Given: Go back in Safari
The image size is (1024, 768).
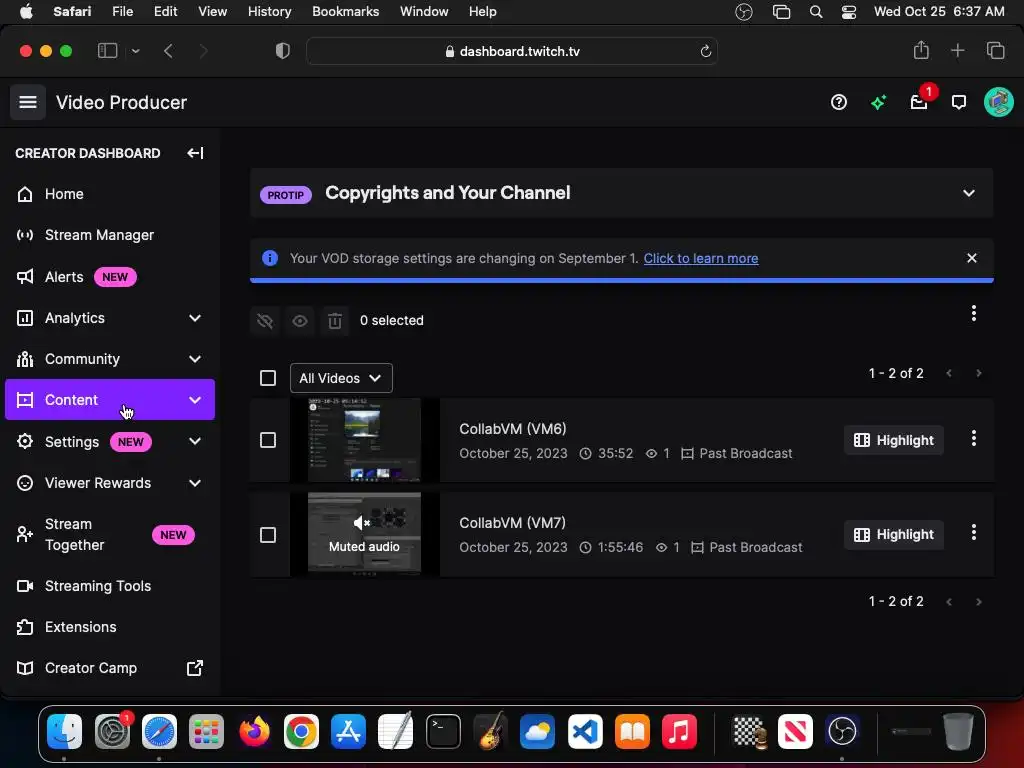Looking at the screenshot, I should pyautogui.click(x=168, y=51).
